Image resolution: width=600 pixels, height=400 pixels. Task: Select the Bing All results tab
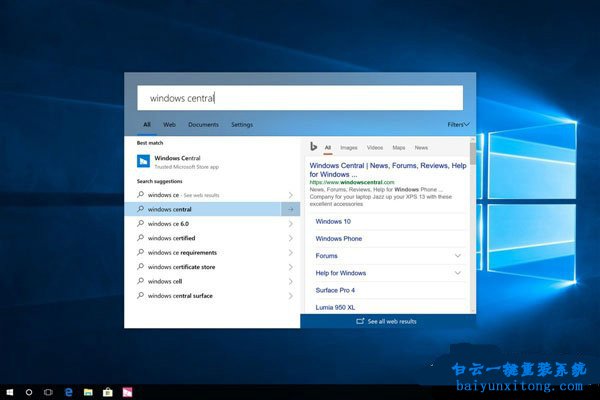[328, 147]
